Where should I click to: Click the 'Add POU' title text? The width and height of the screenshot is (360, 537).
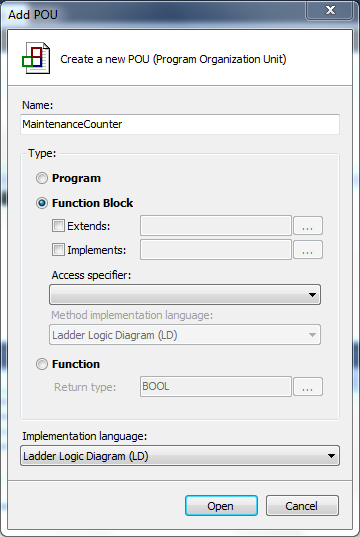tap(33, 15)
